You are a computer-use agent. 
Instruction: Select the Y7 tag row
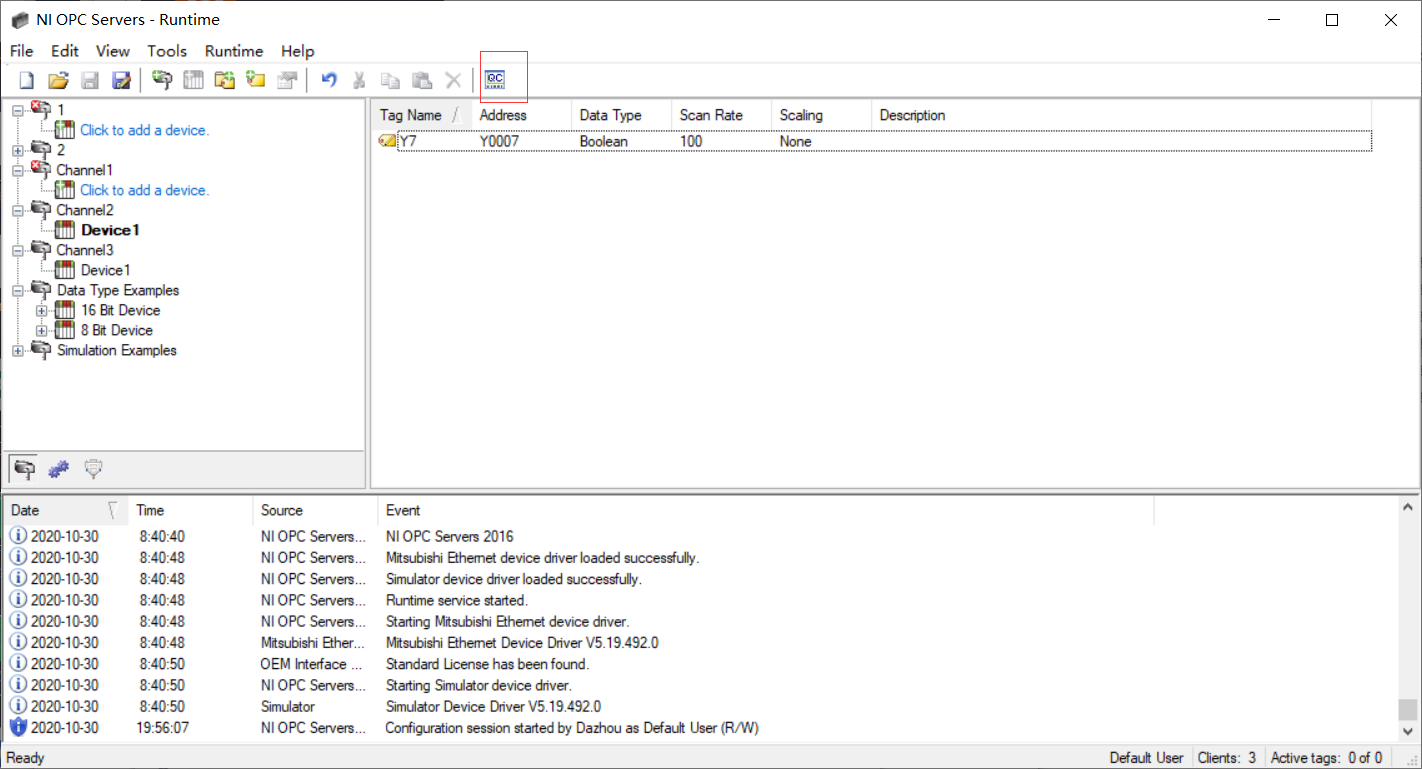406,141
